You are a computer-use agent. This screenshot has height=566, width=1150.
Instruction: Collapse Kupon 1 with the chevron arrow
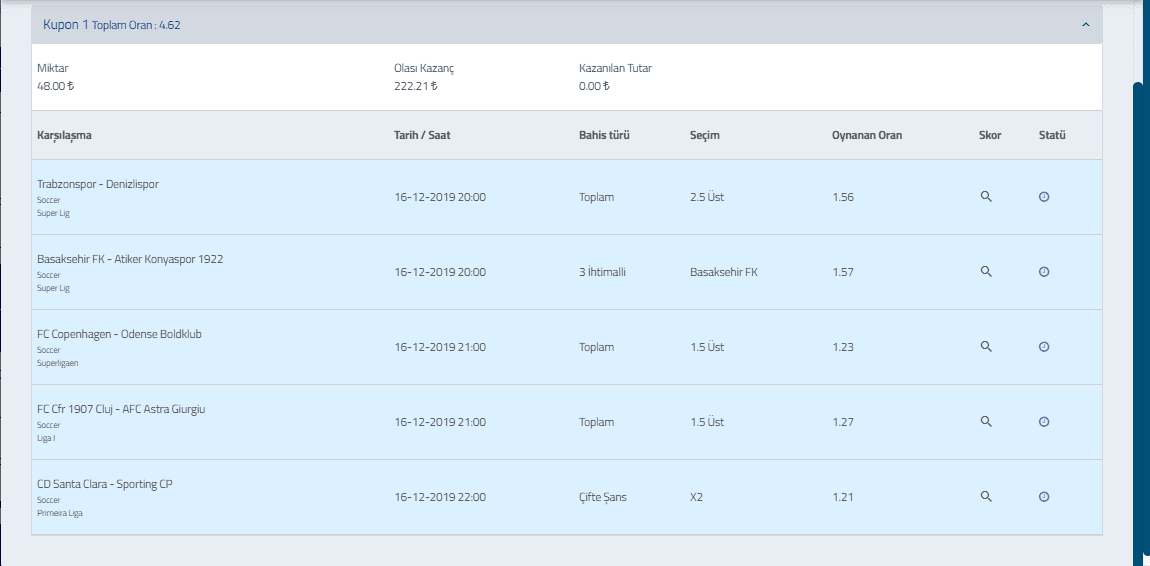point(1085,25)
